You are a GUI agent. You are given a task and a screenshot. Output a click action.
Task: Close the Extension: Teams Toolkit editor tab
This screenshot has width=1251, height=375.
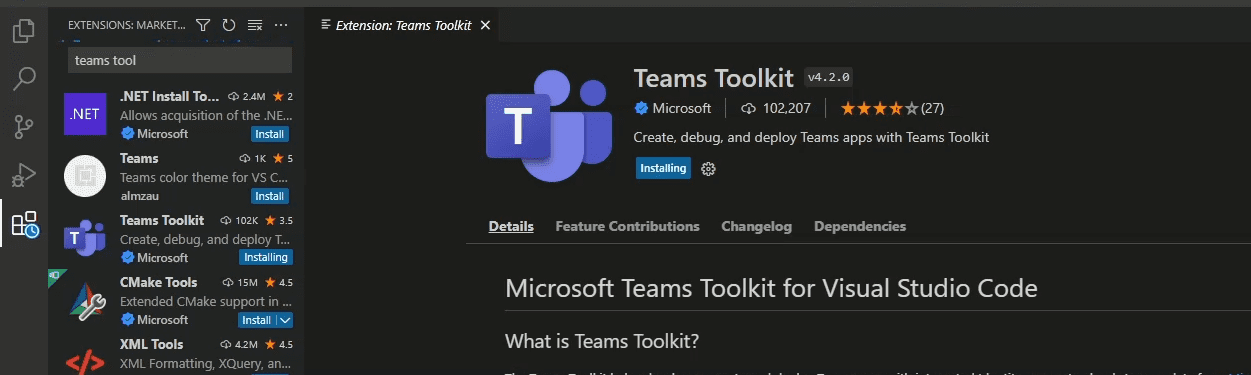486,25
